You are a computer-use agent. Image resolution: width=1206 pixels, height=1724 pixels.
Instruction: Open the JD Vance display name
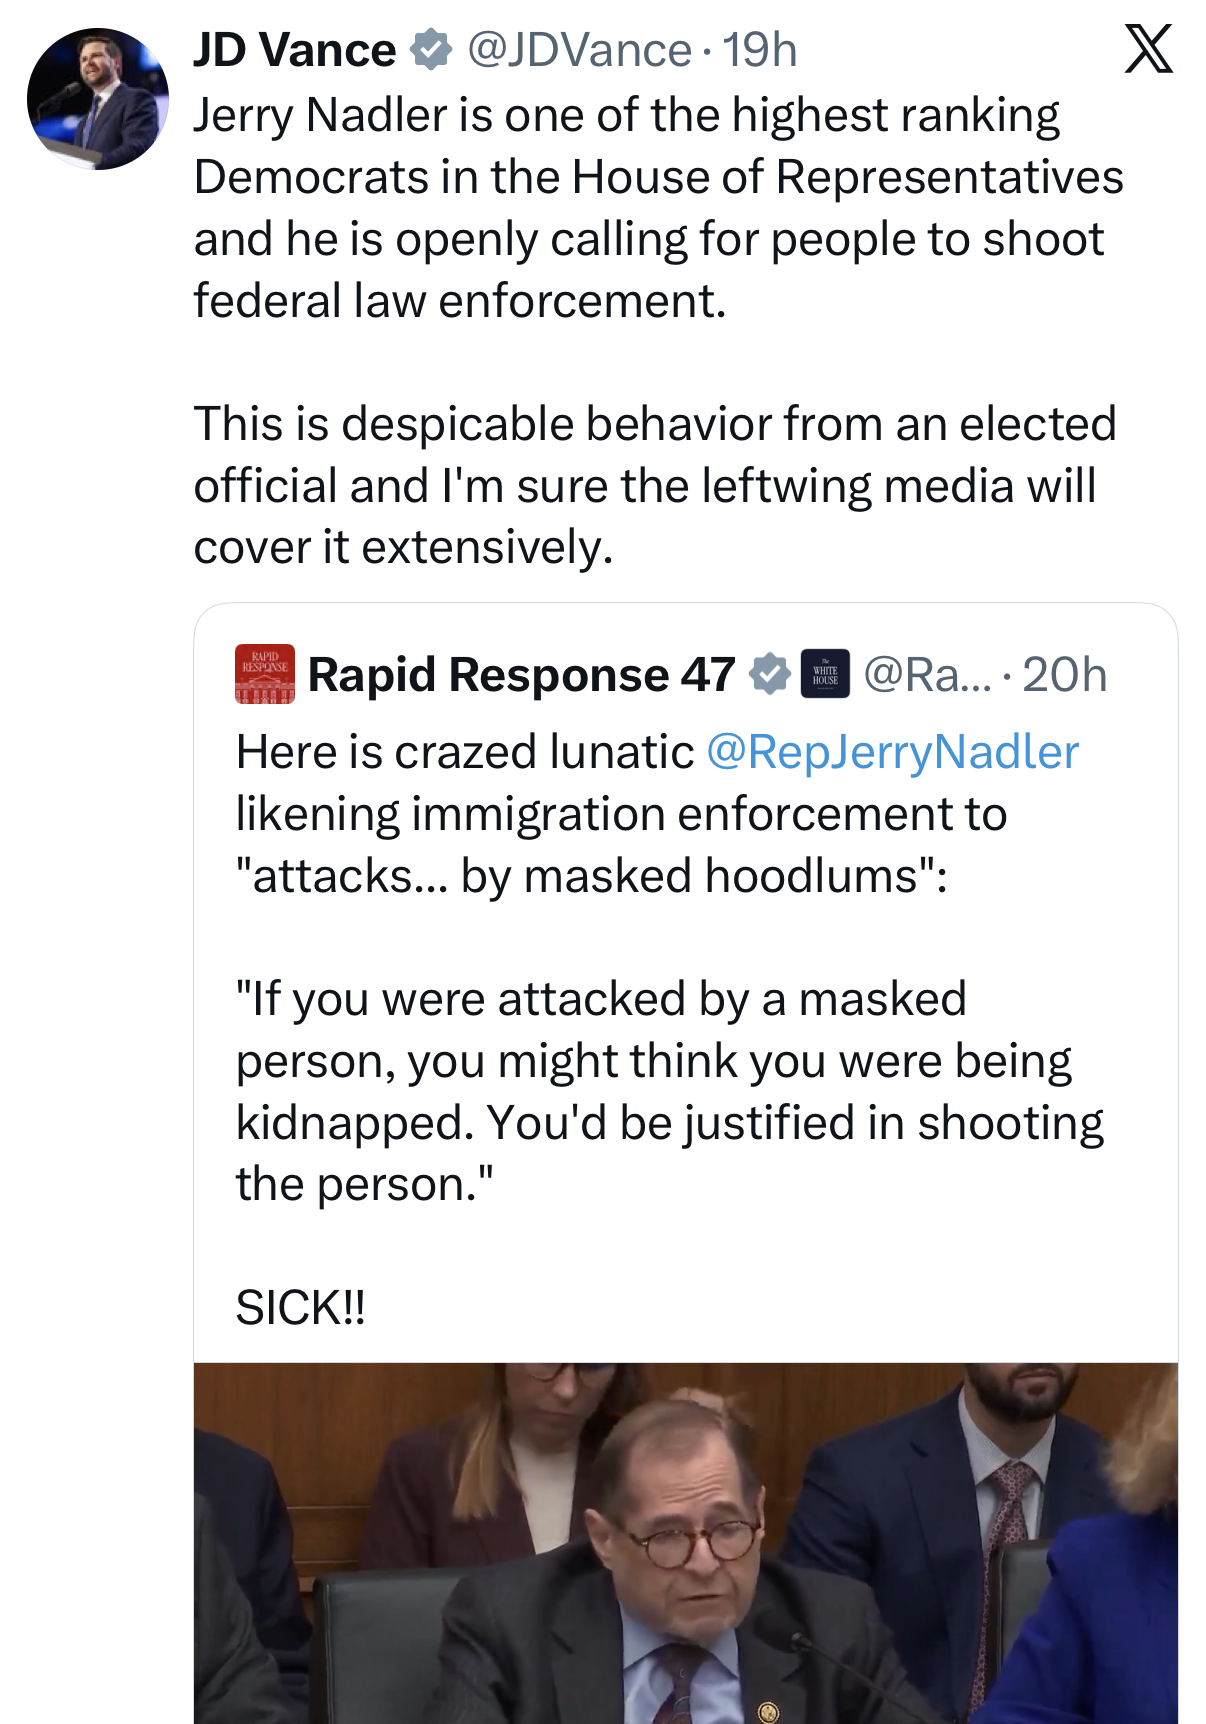click(x=295, y=50)
